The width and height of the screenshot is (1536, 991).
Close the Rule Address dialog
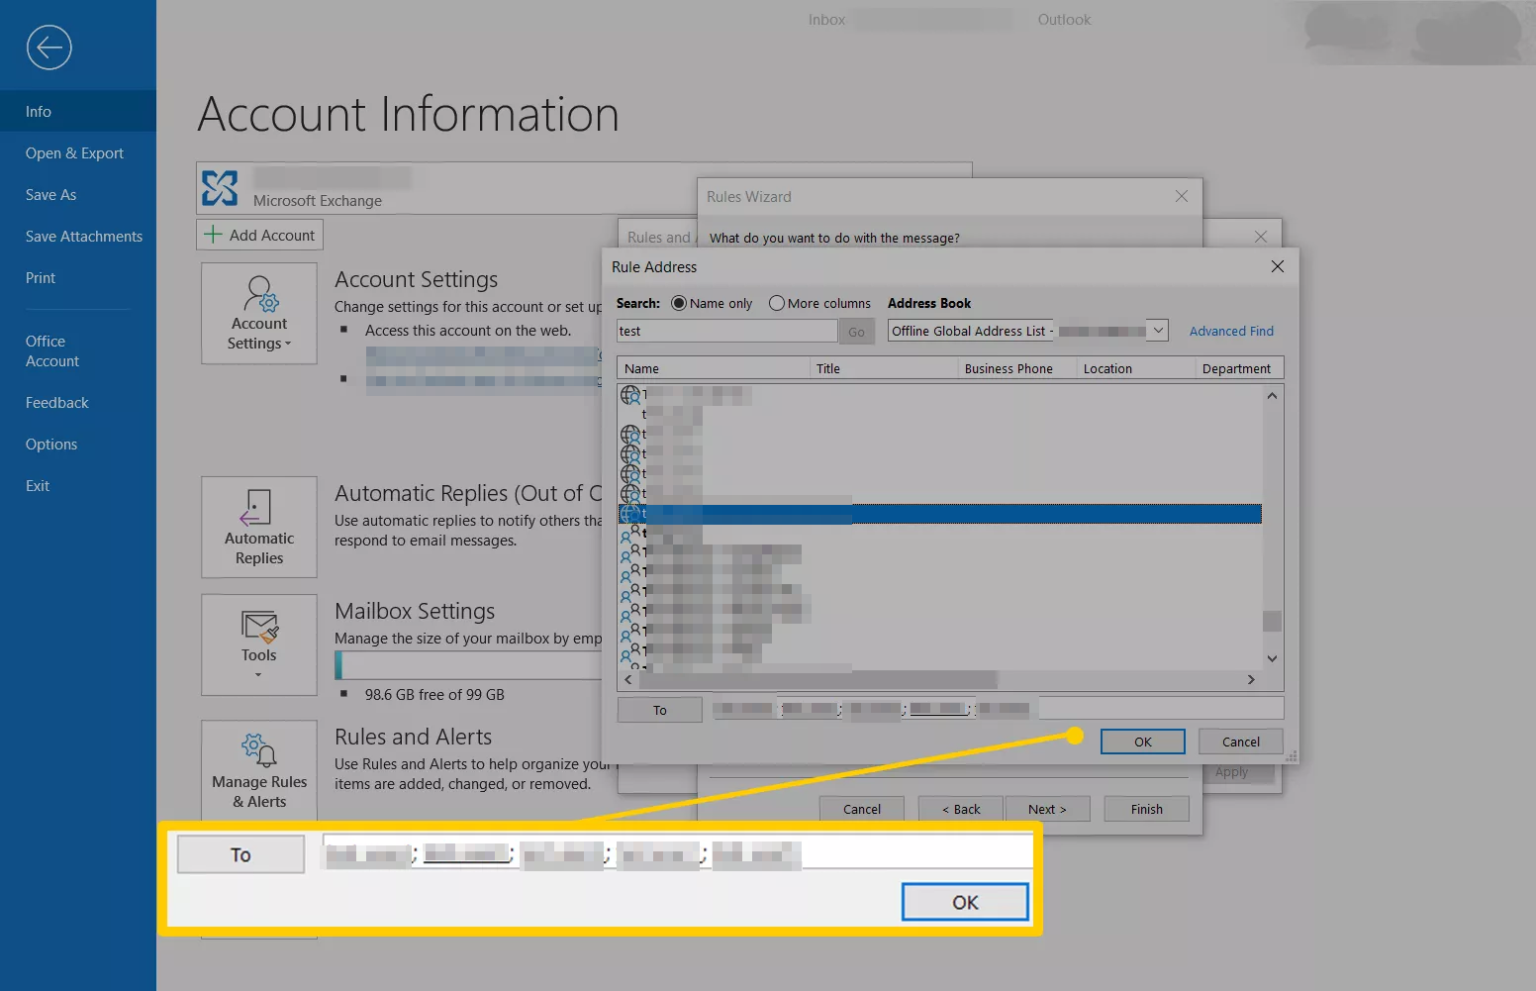point(1277,266)
